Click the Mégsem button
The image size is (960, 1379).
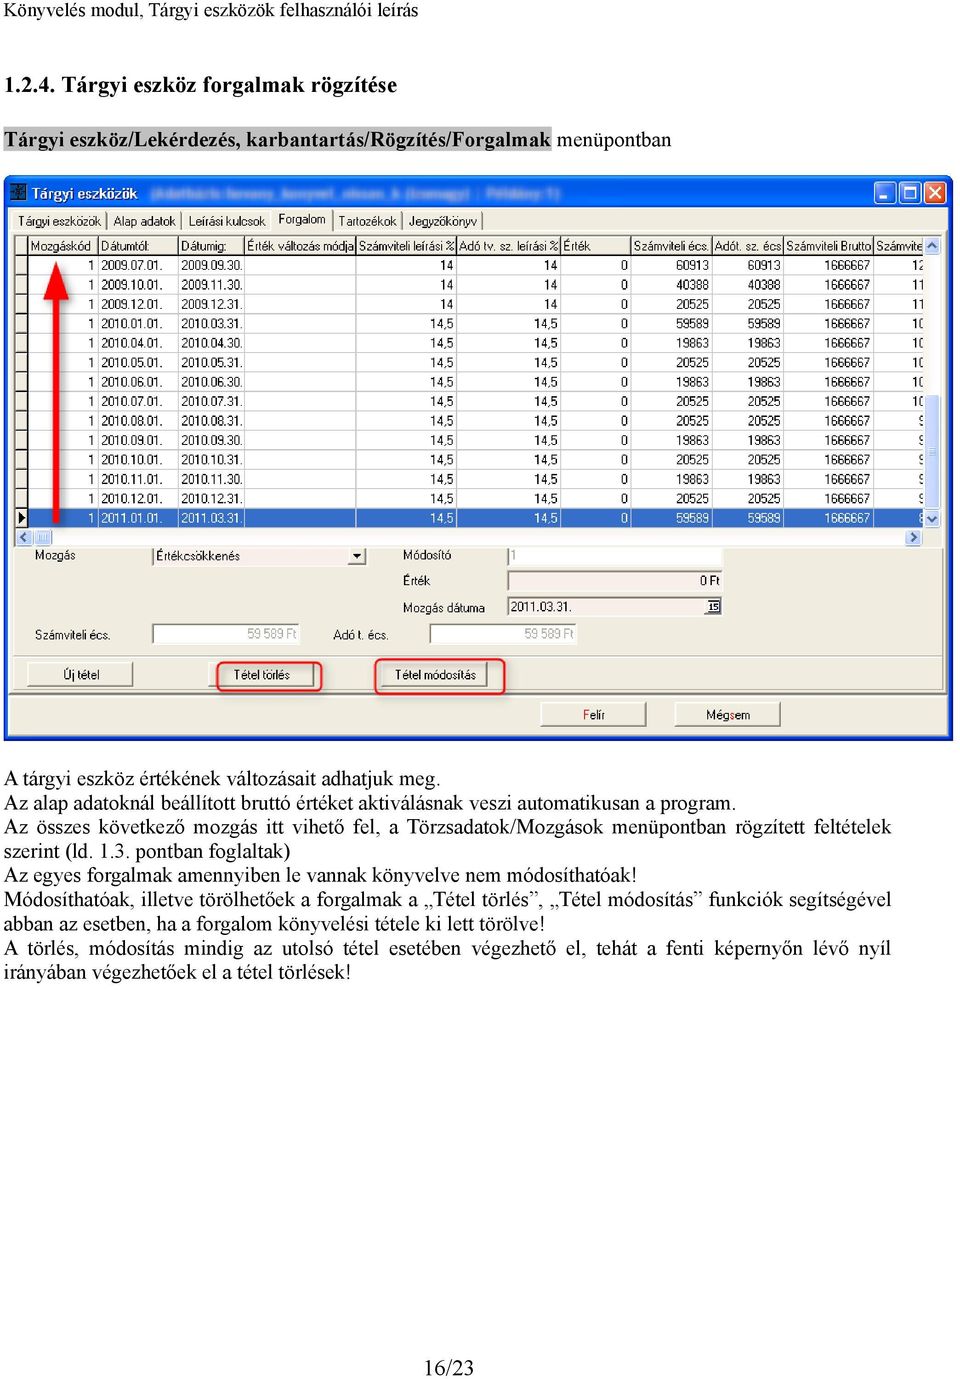[727, 715]
